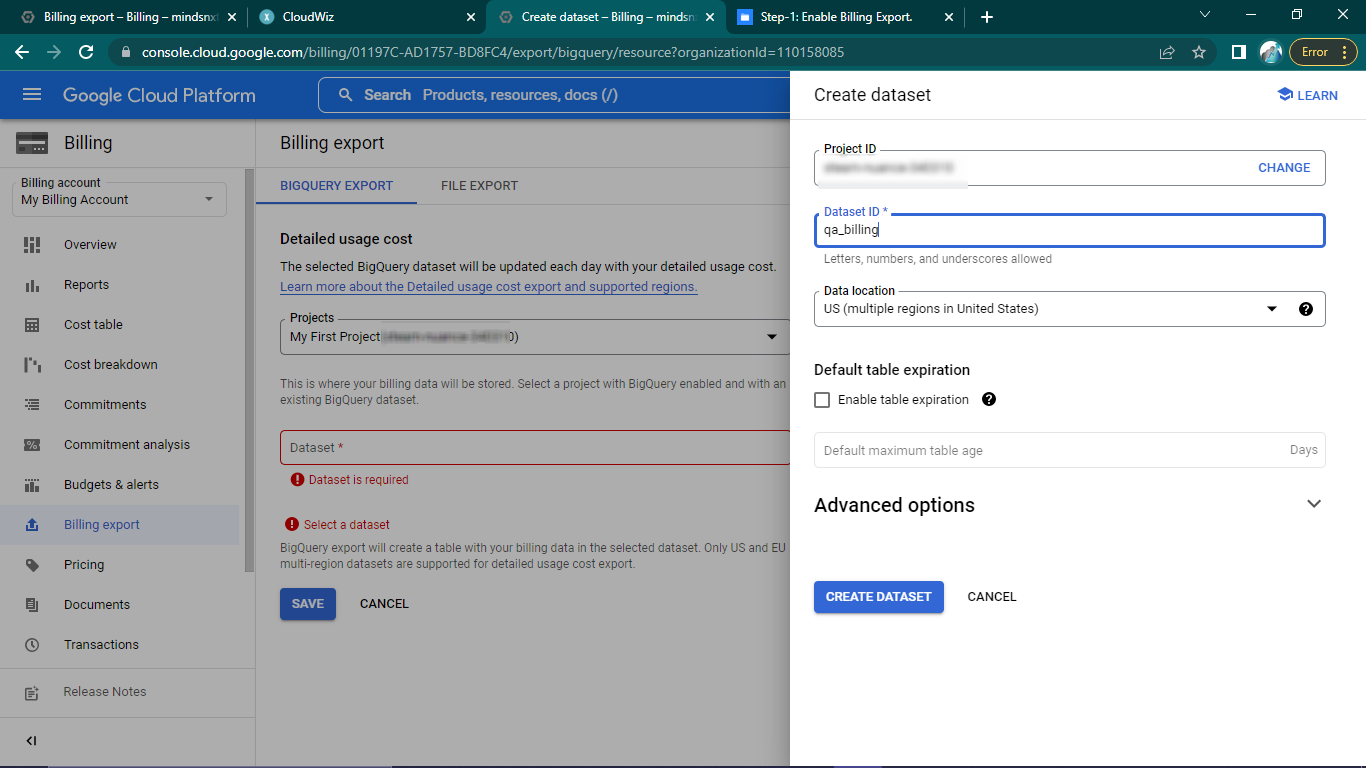Expand the Advanced options section
The height and width of the screenshot is (768, 1366).
pos(1314,504)
